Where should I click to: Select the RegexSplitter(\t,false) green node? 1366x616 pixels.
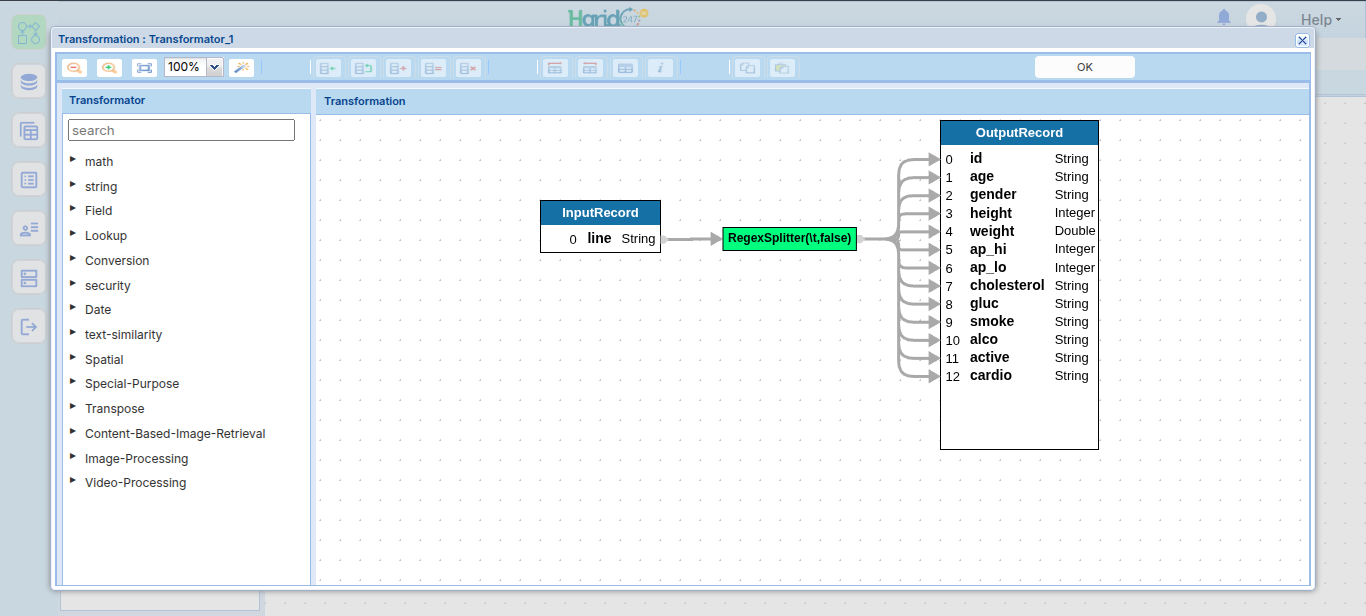coord(789,239)
